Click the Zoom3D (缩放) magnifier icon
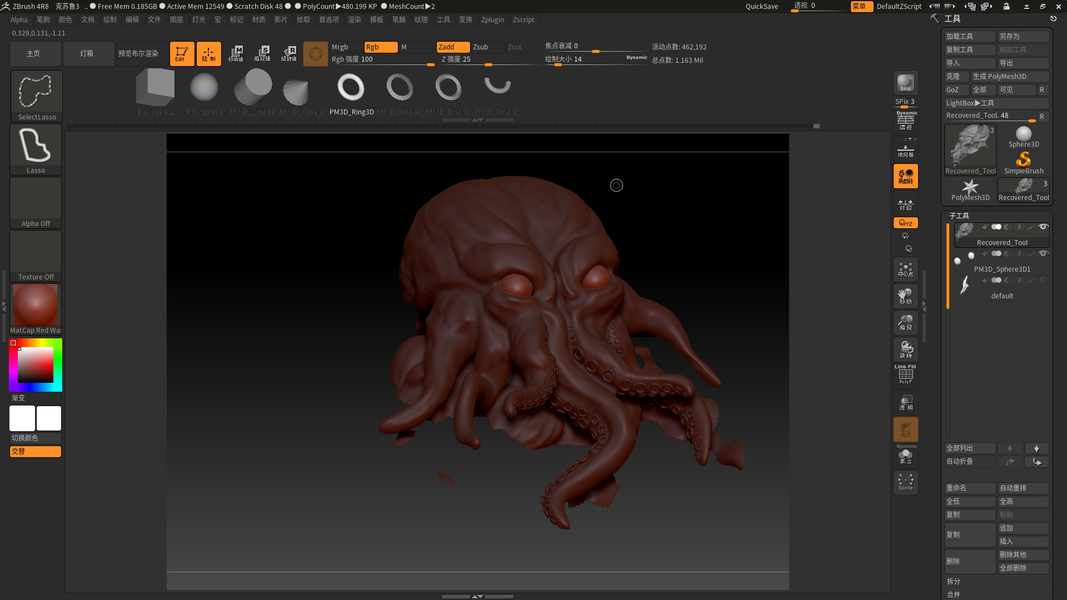This screenshot has height=600, width=1067. [906, 323]
